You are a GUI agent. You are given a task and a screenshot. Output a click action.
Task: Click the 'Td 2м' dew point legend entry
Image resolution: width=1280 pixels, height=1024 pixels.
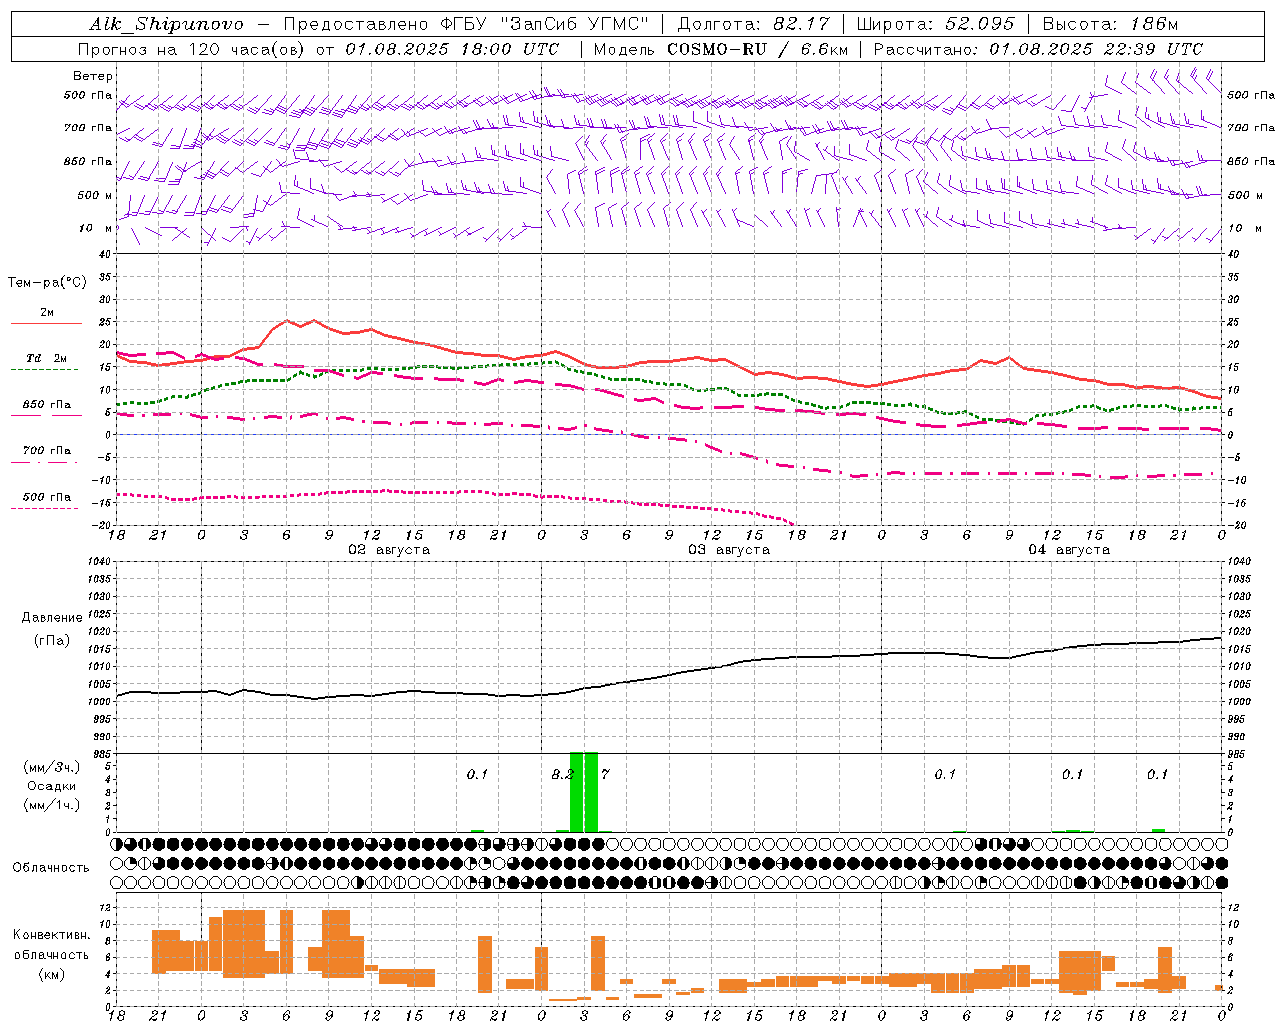point(46,358)
